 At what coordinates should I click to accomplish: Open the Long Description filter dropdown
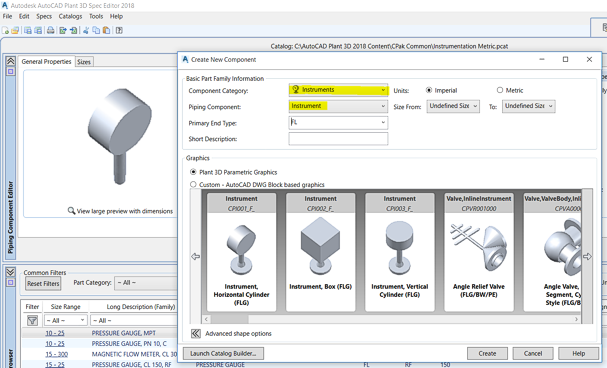pos(134,320)
